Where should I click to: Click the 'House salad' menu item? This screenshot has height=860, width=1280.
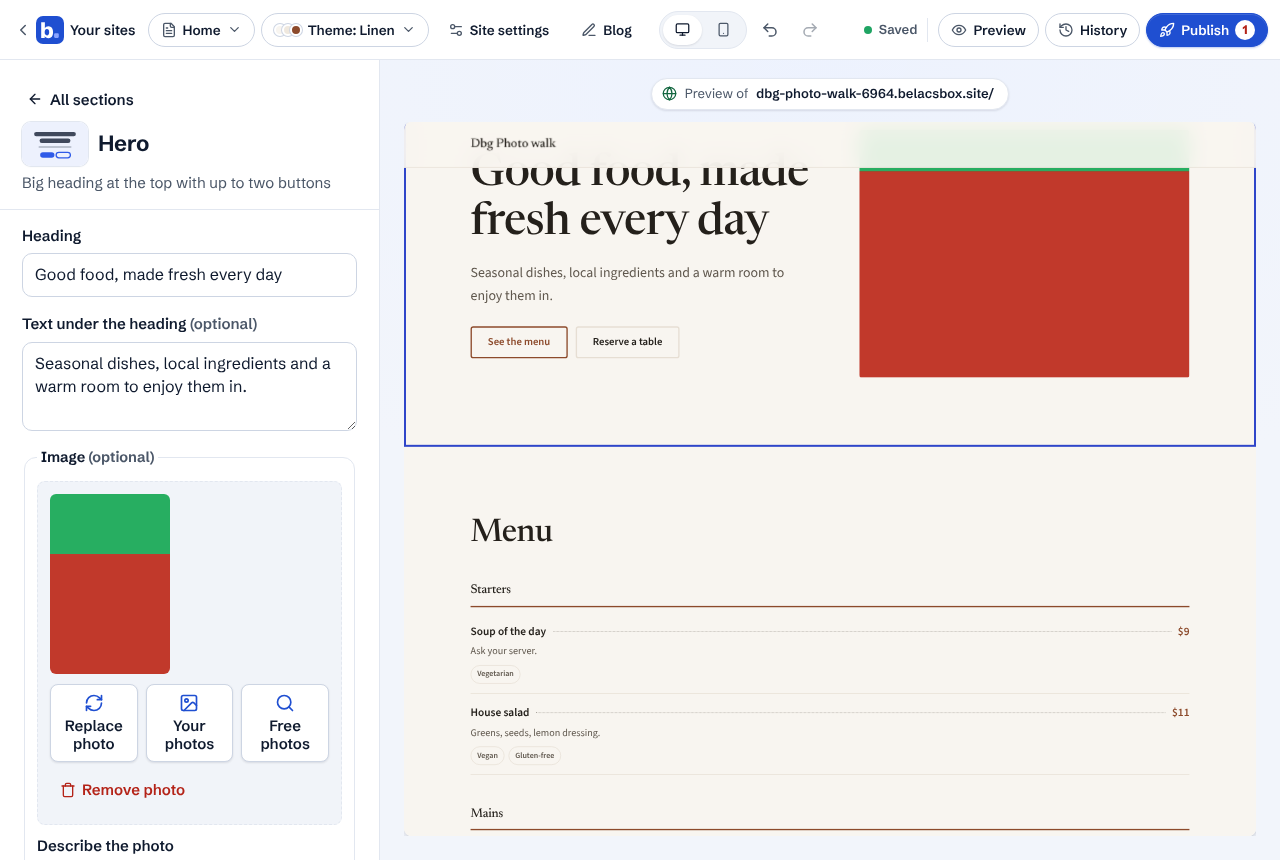500,713
